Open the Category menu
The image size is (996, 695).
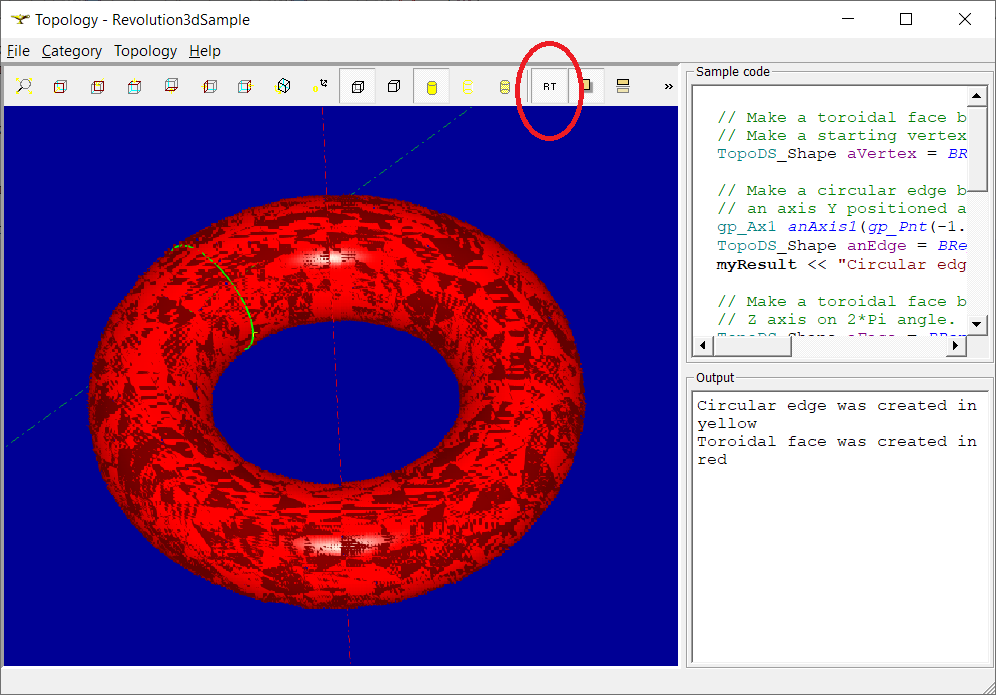coord(71,51)
